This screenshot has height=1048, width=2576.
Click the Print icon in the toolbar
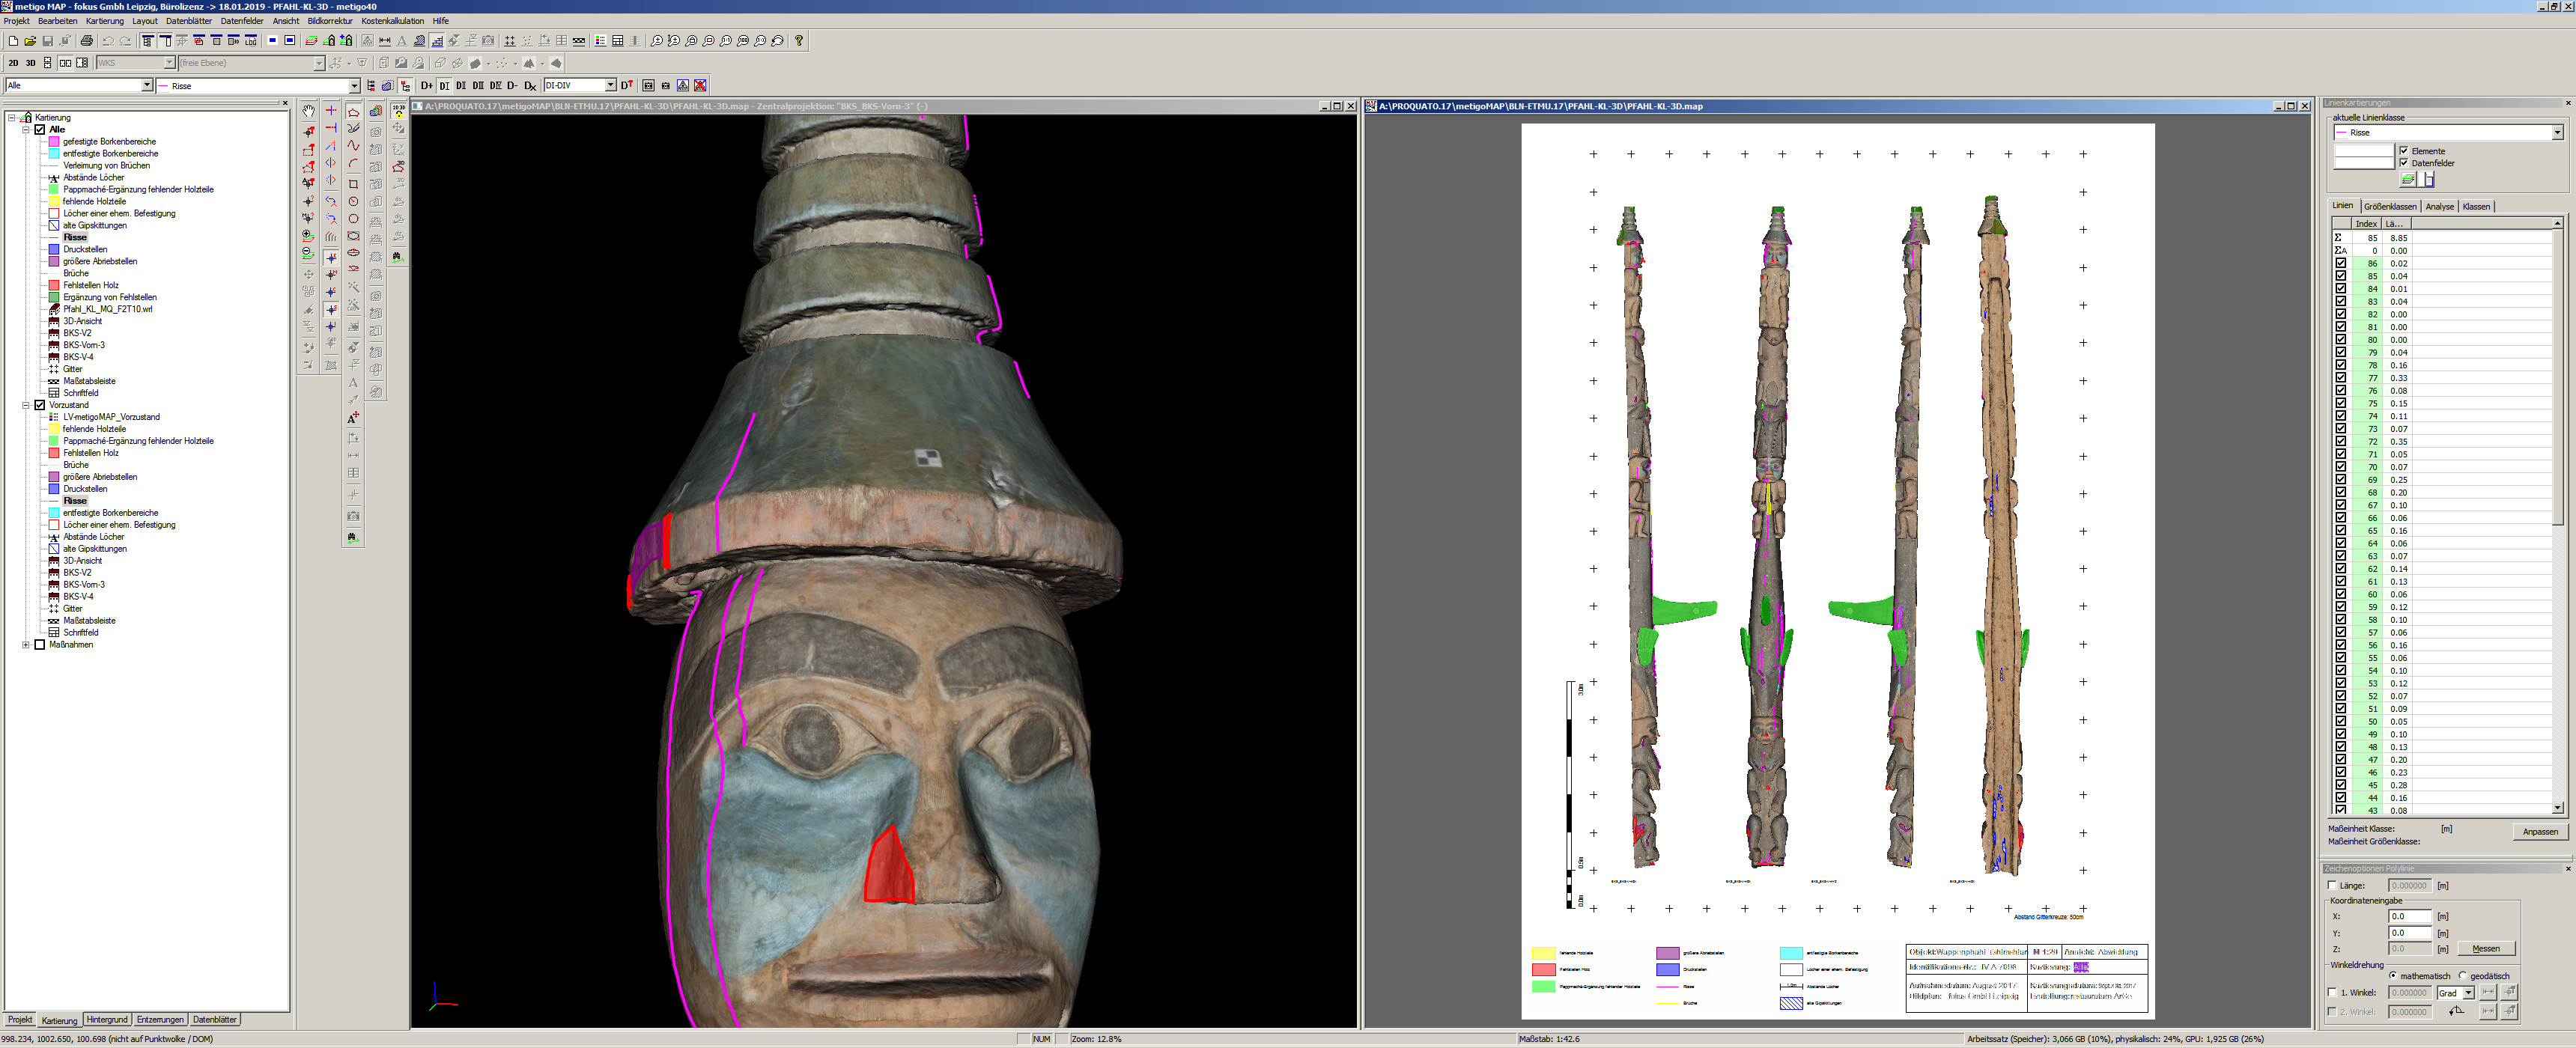(x=86, y=41)
